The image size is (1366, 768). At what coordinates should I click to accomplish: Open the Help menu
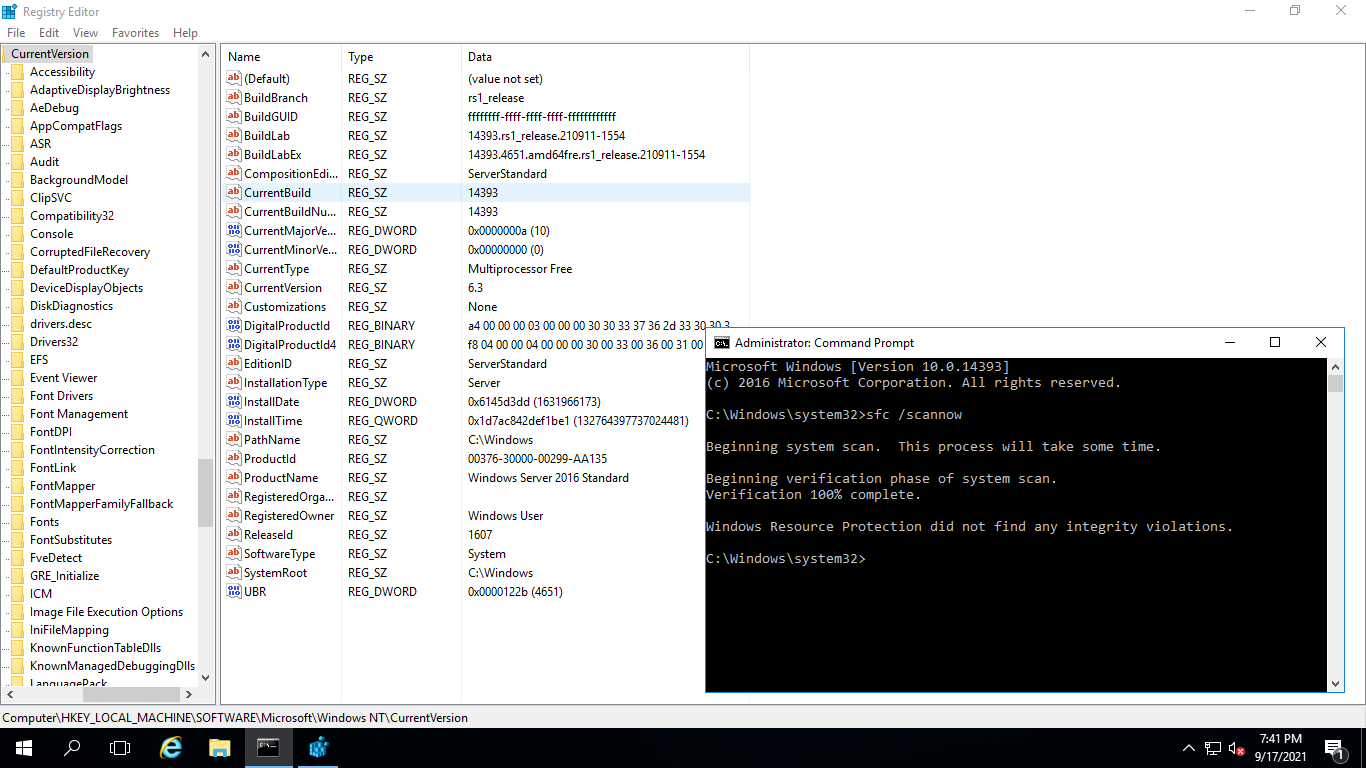185,33
